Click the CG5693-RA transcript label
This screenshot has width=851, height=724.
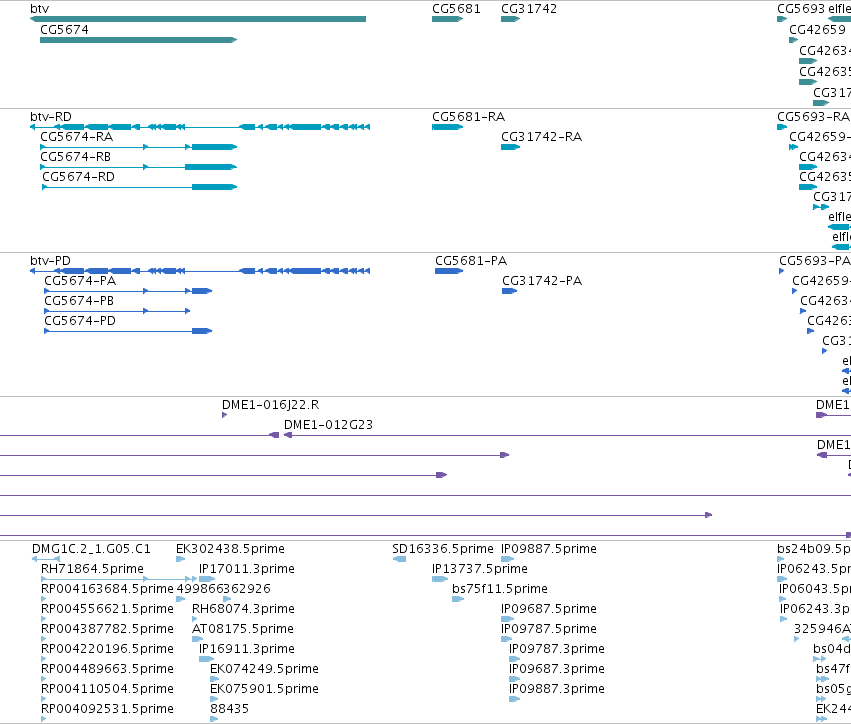813,117
